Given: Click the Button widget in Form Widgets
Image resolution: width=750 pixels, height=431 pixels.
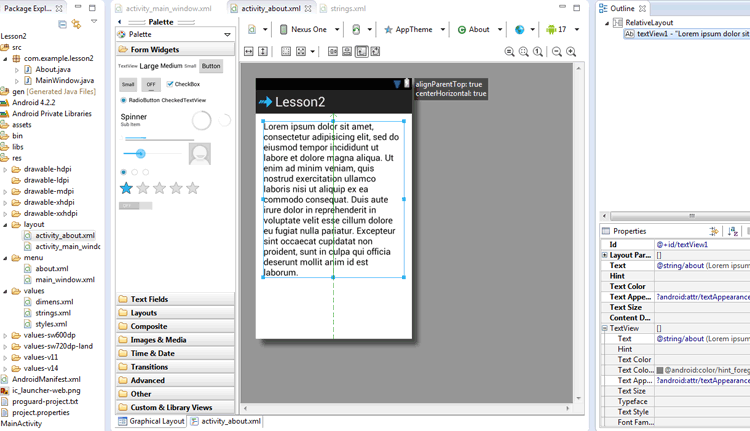Looking at the screenshot, I should point(211,66).
